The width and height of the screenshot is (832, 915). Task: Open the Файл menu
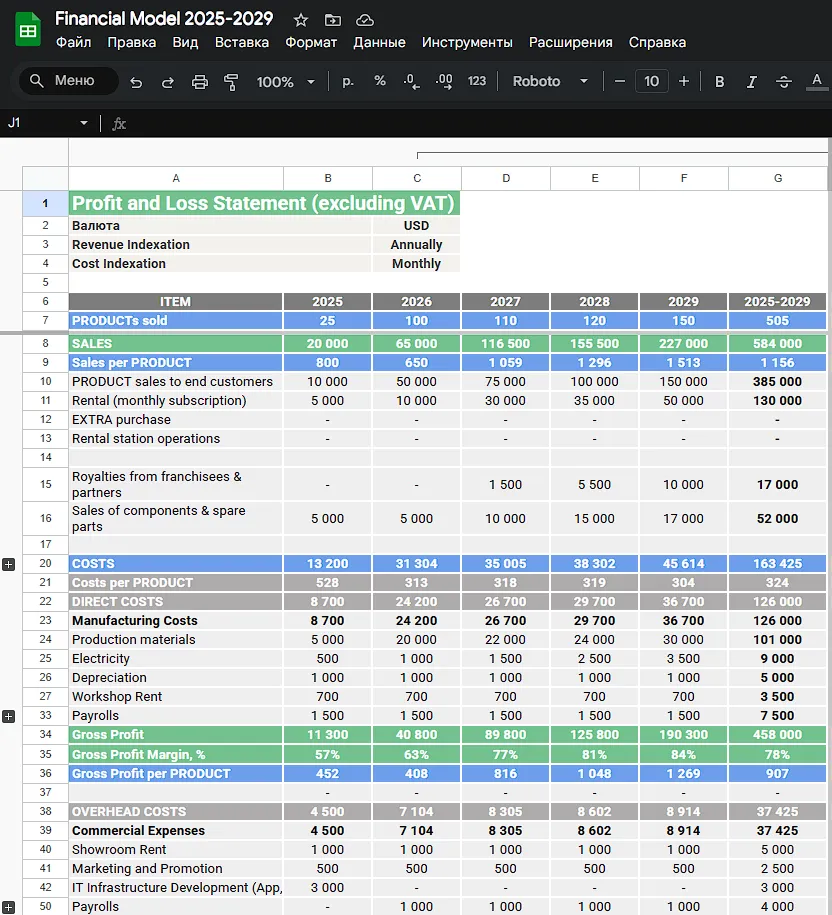(74, 43)
